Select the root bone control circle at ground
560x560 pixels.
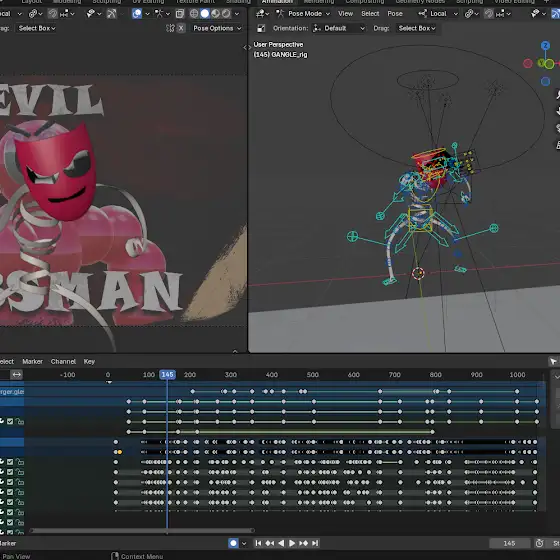[x=418, y=273]
